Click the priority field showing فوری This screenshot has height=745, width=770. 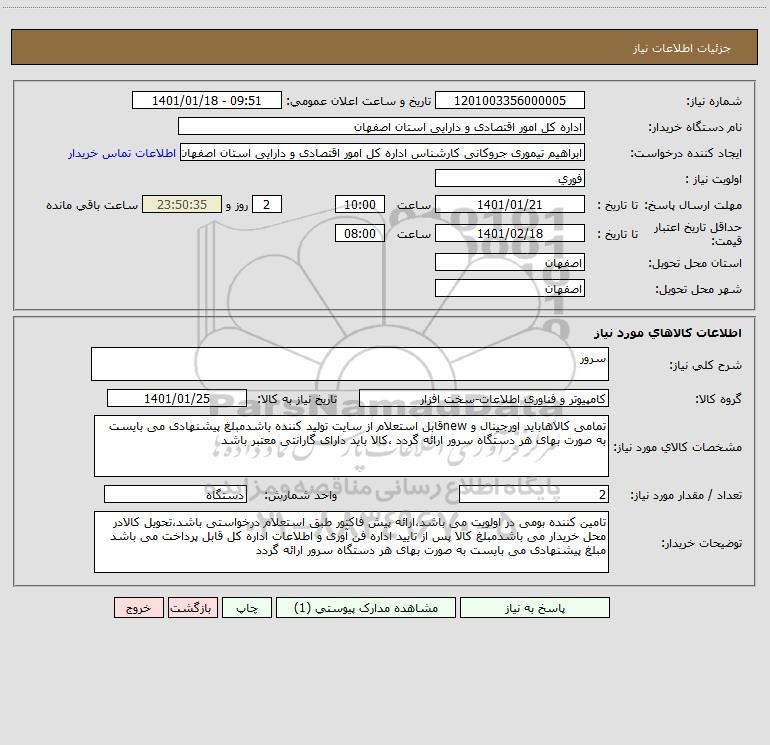point(510,178)
